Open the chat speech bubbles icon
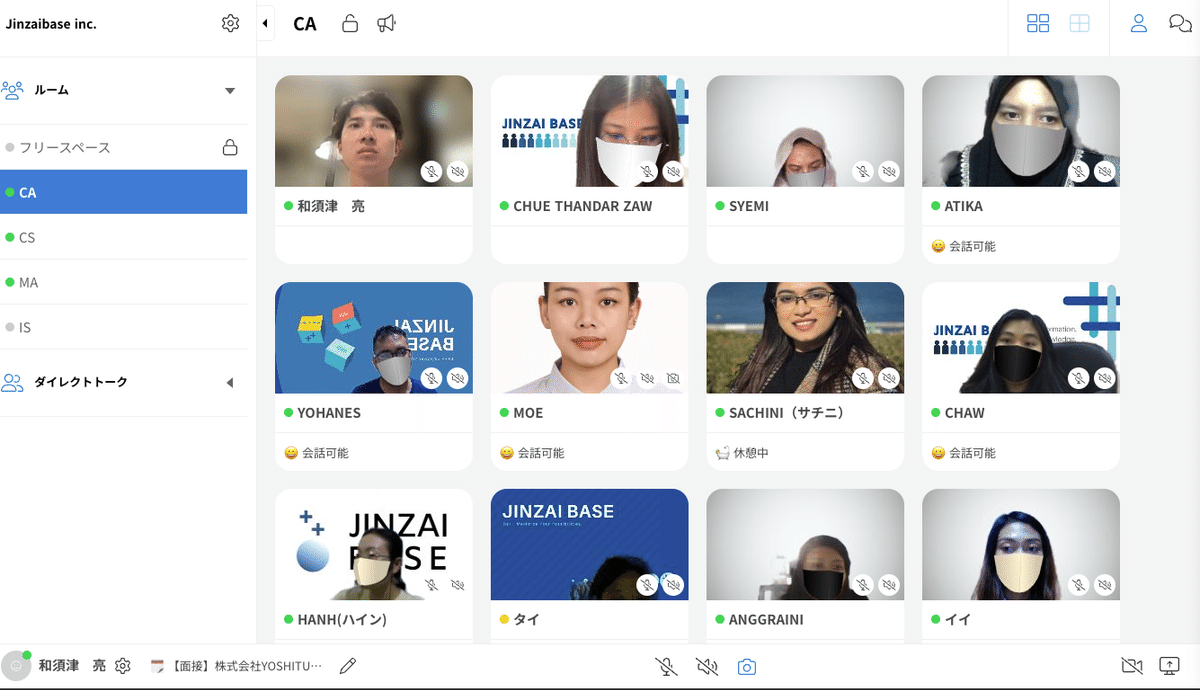Screen dimensions: 1200x690 pos(1180,23)
